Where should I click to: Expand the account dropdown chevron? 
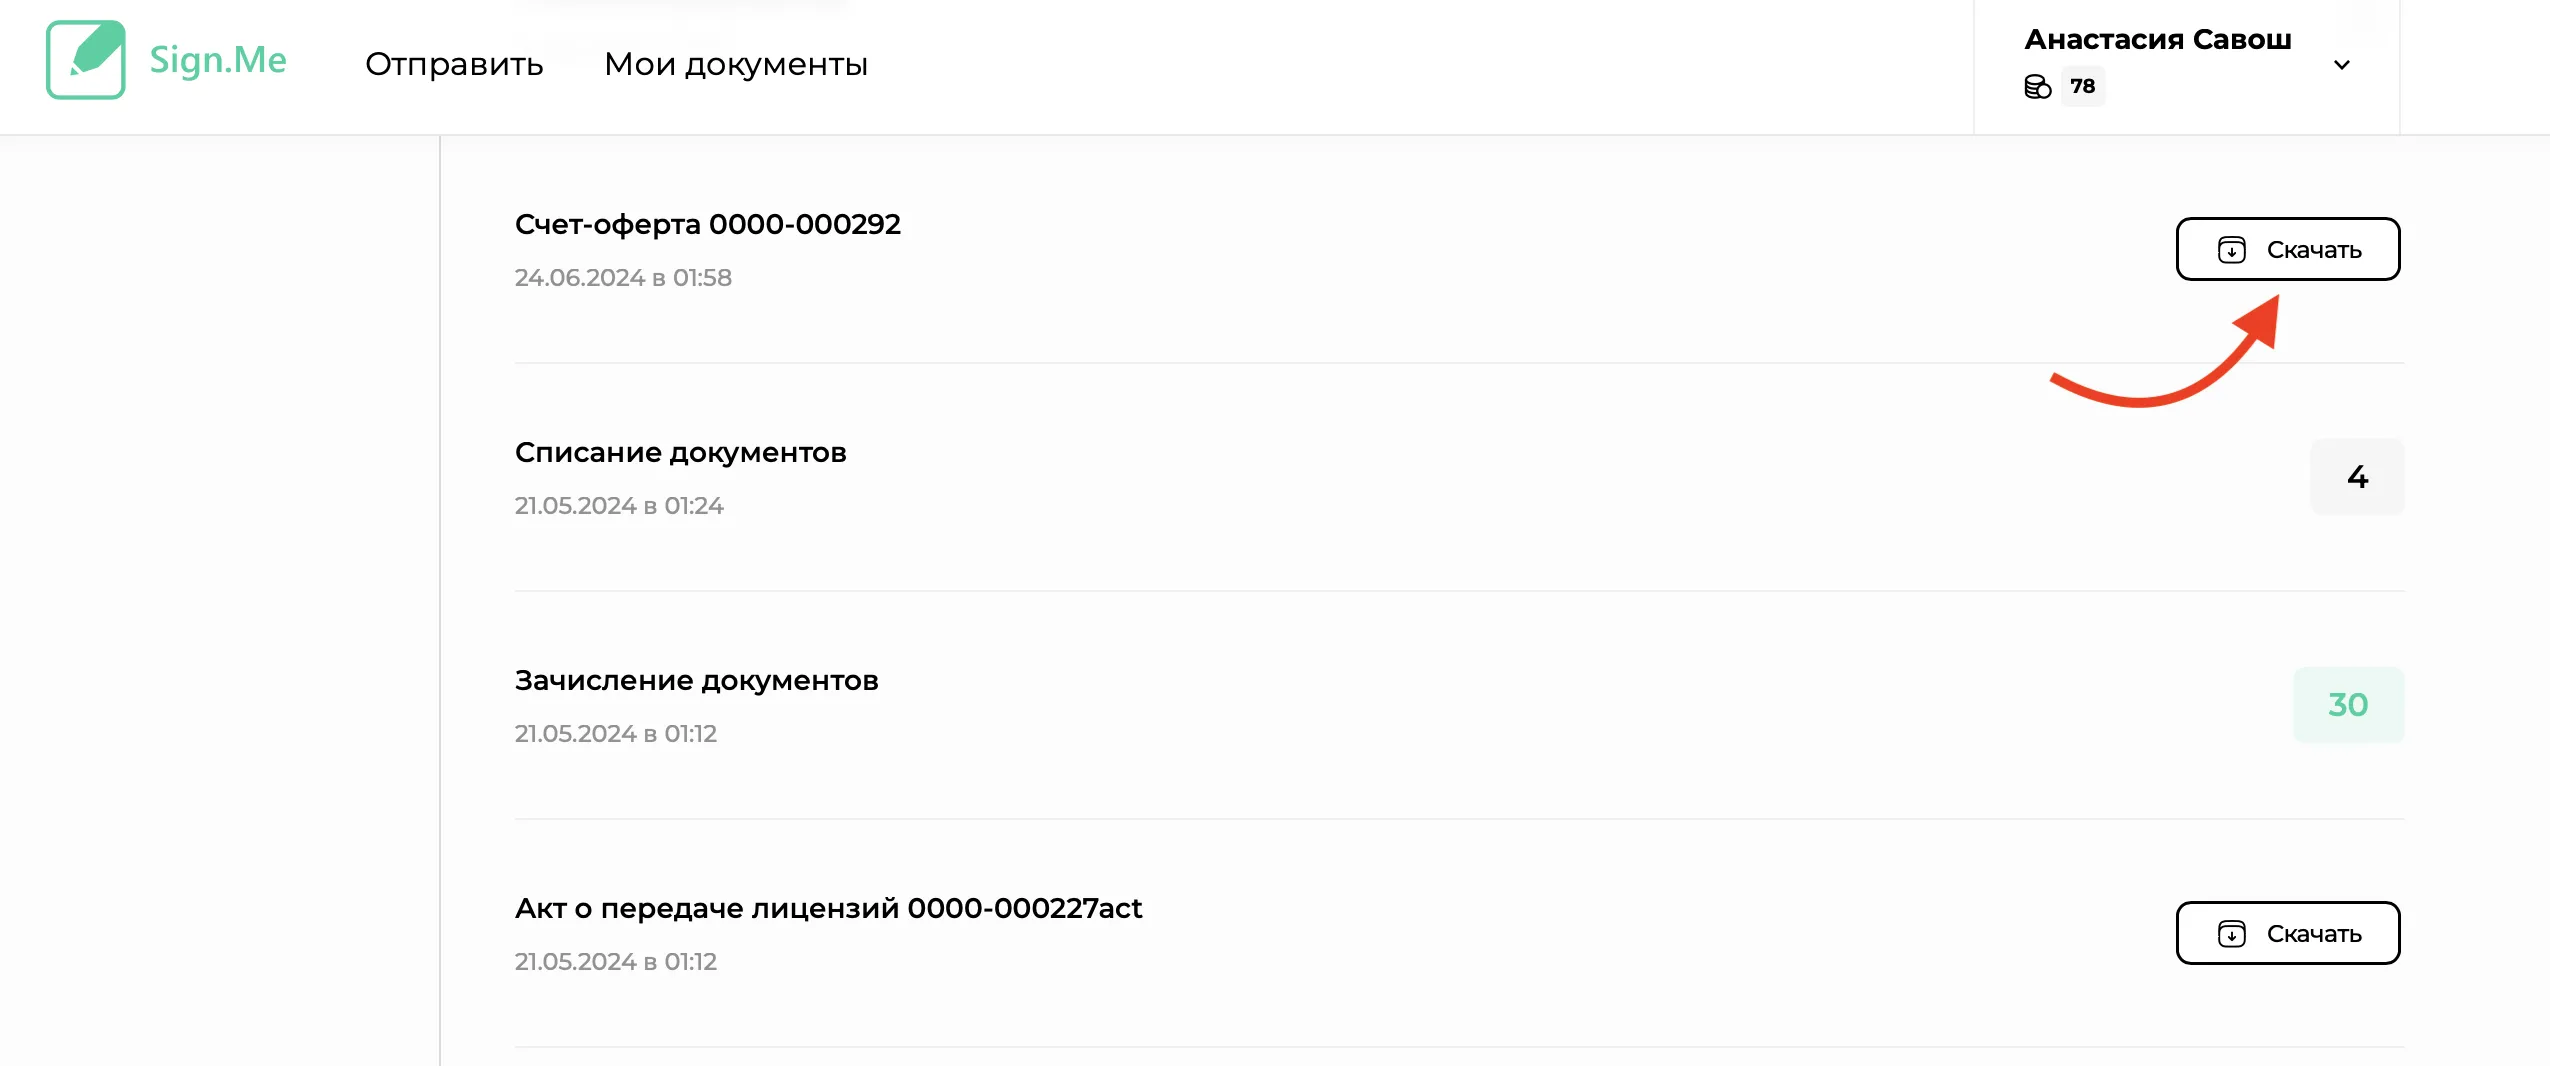[x=2341, y=65]
